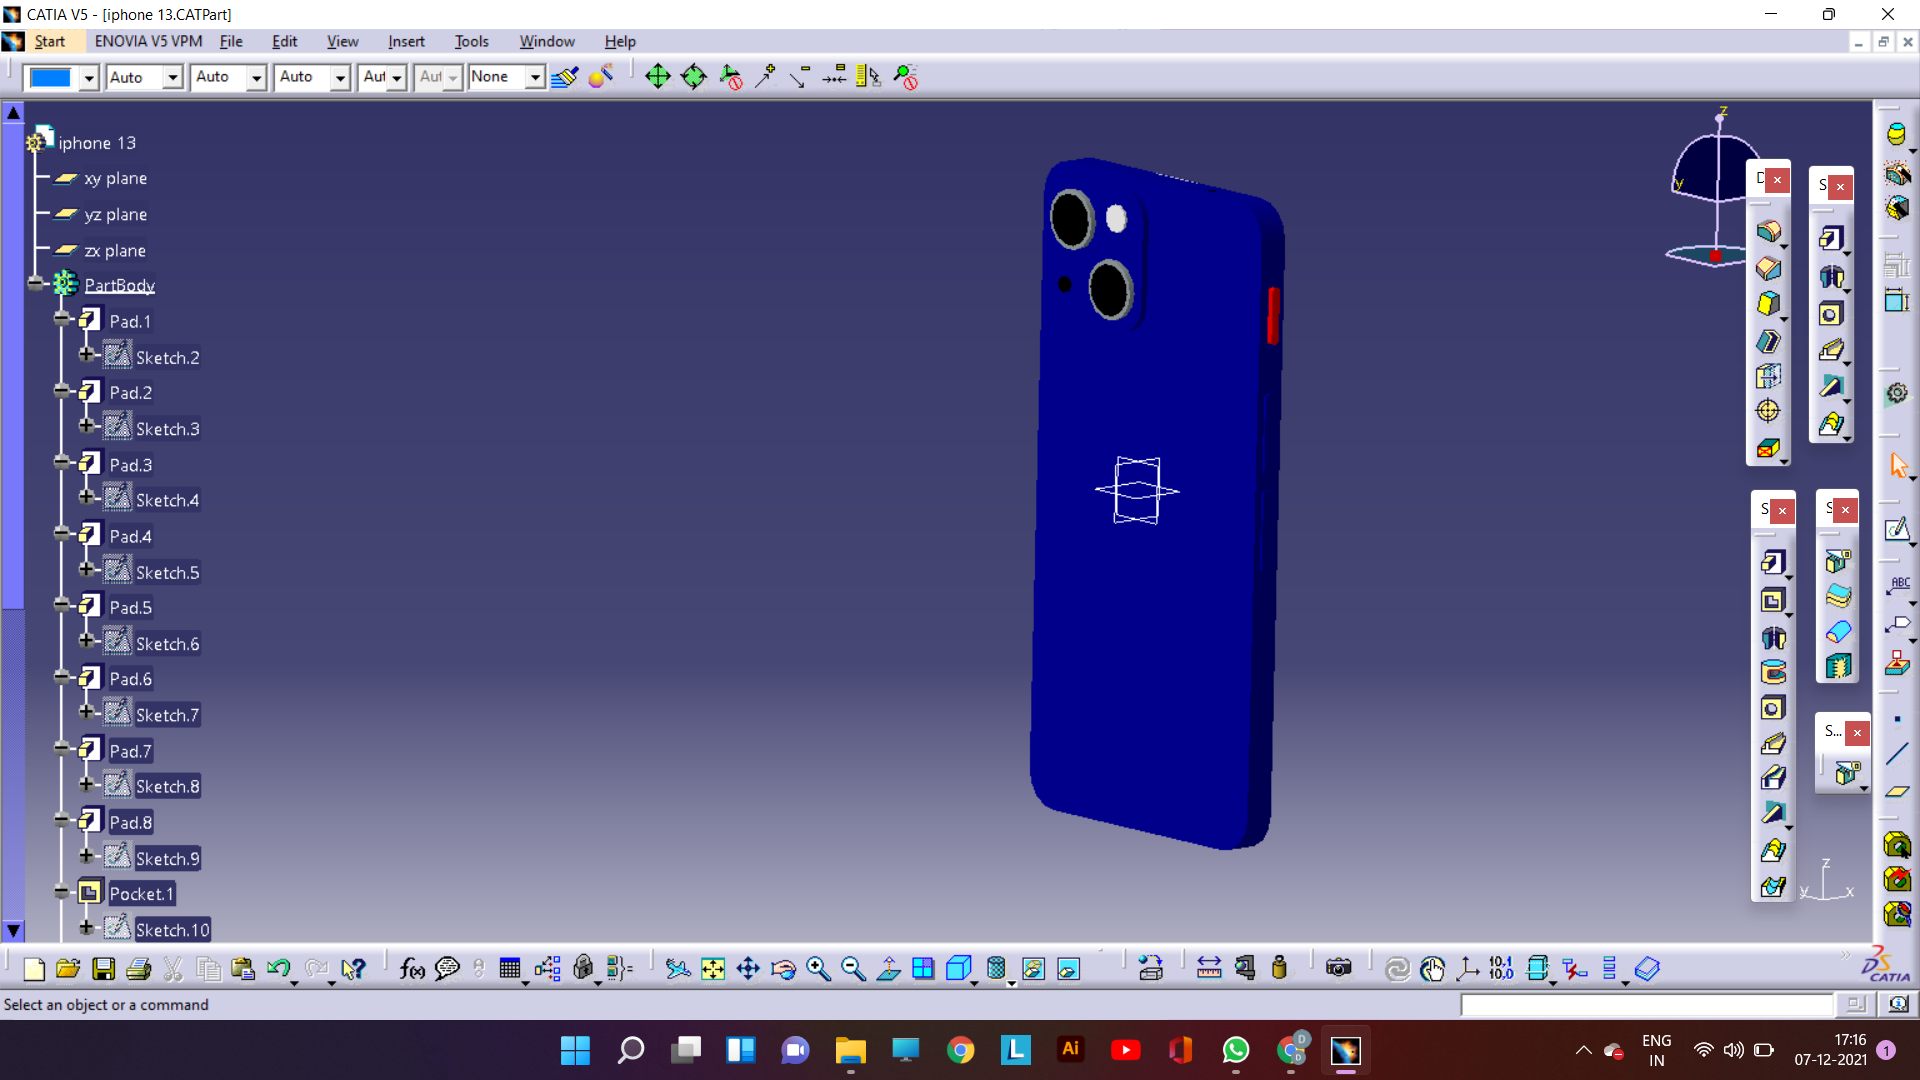The height and width of the screenshot is (1080, 1920).
Task: Open the What's This help cursor icon
Action: pos(353,968)
